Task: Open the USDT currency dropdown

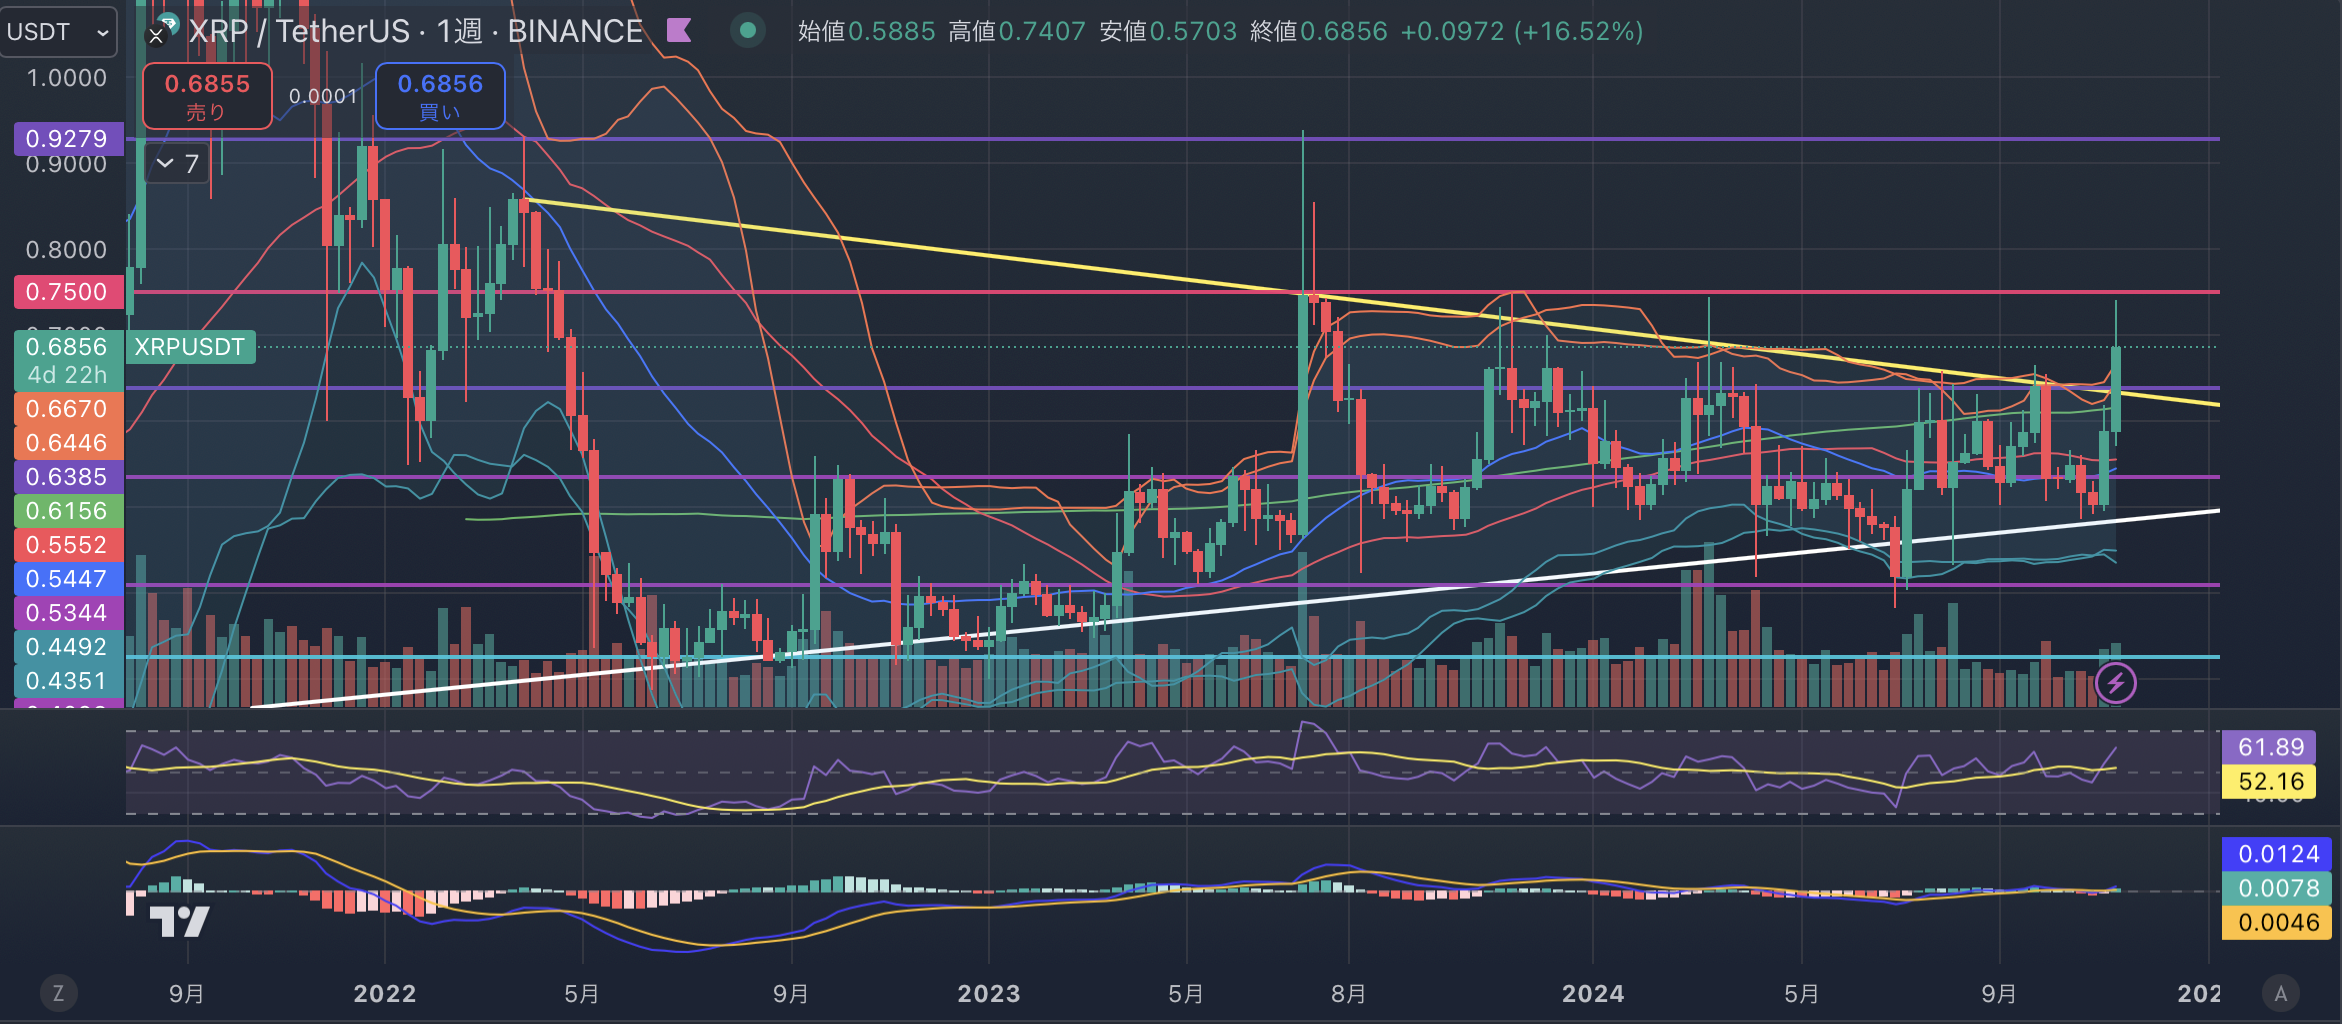Action: 58,32
